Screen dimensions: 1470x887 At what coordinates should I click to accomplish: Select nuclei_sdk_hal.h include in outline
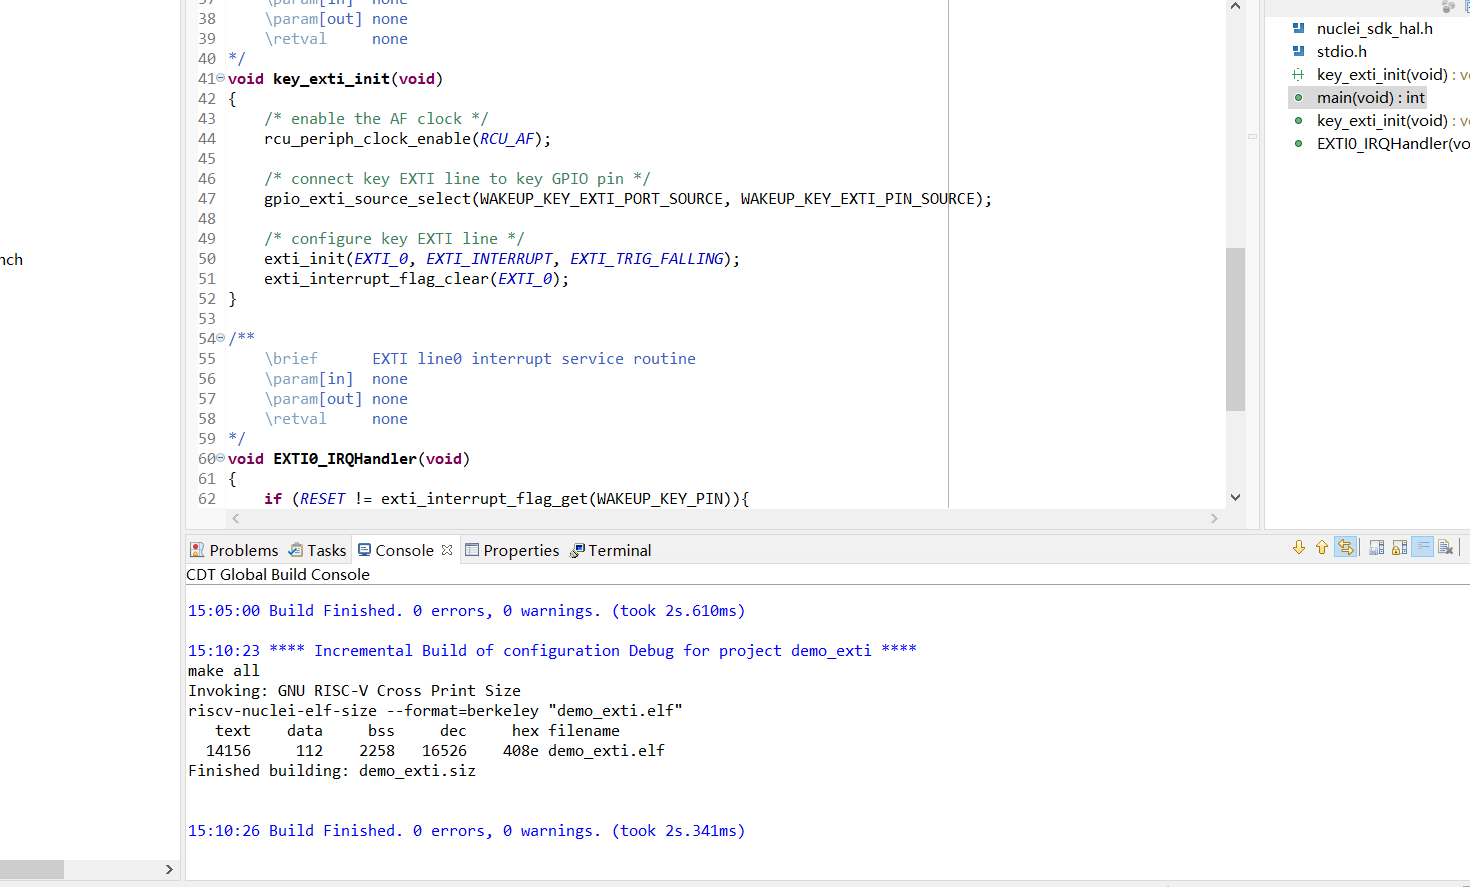coord(1373,28)
